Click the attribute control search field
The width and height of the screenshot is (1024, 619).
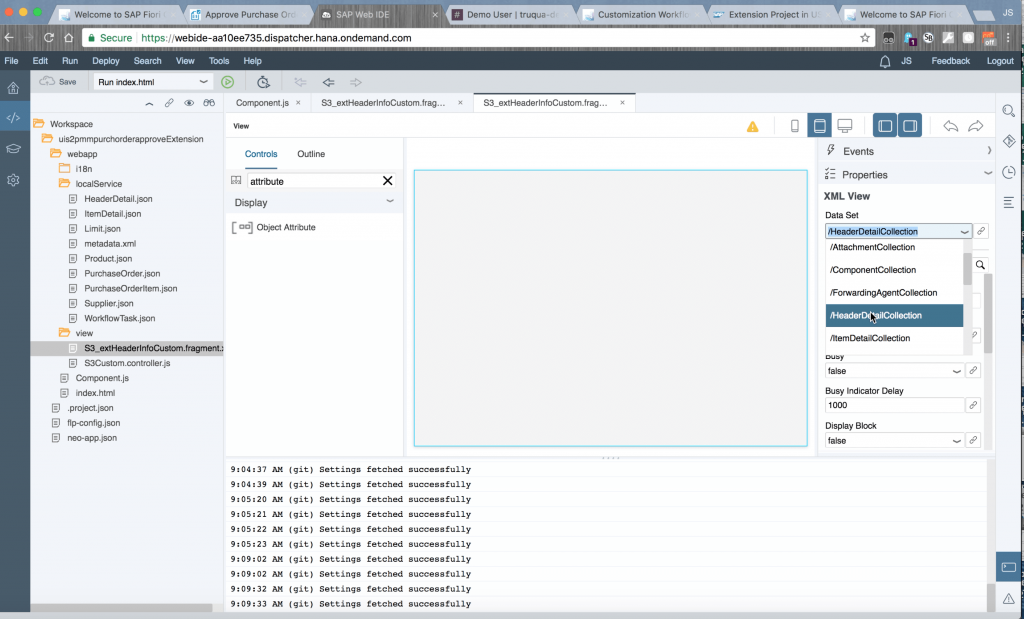point(312,182)
